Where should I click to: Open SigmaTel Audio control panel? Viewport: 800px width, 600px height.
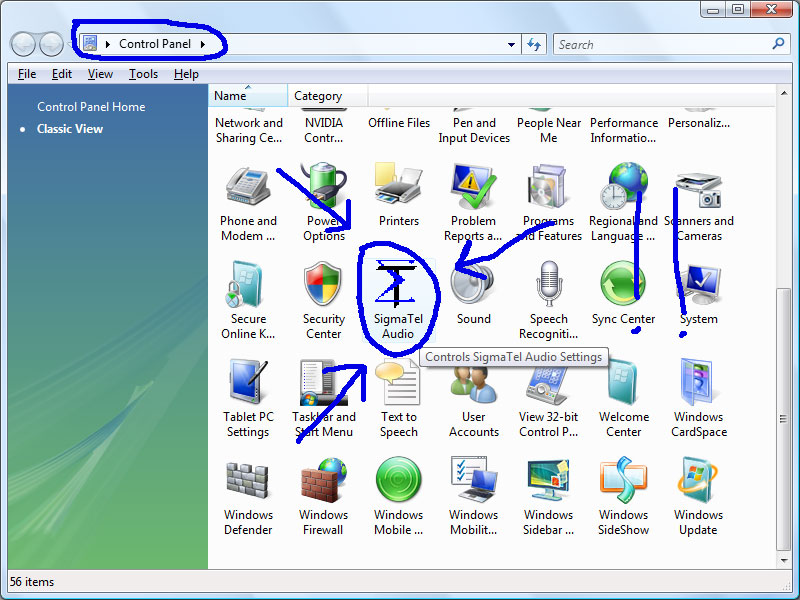pyautogui.click(x=398, y=301)
